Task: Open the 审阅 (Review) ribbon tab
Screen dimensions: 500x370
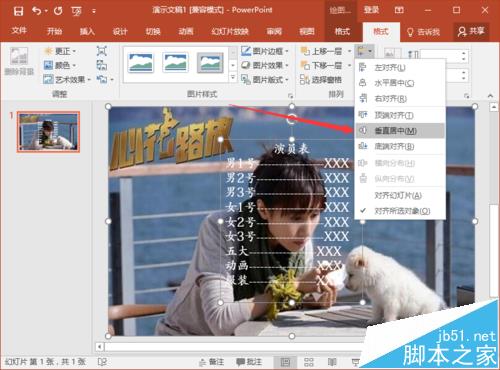Action: click(274, 32)
